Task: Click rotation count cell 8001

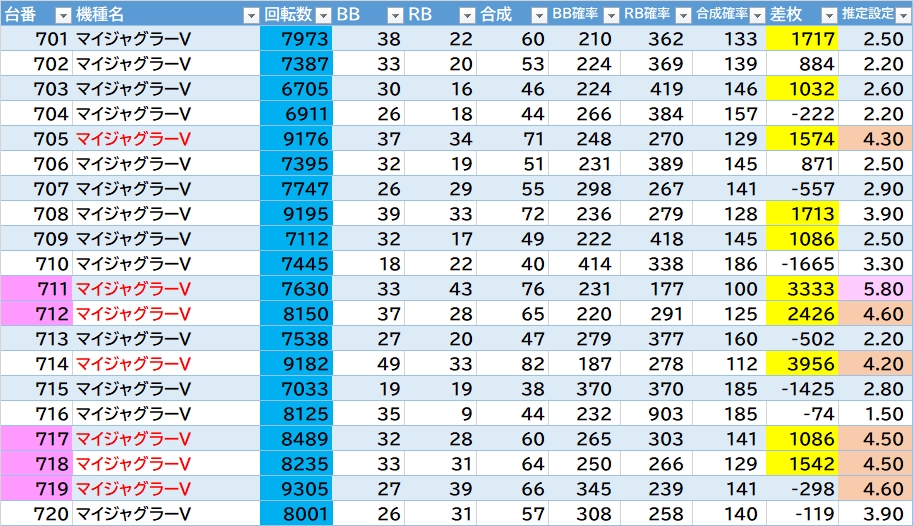Action: (x=296, y=513)
